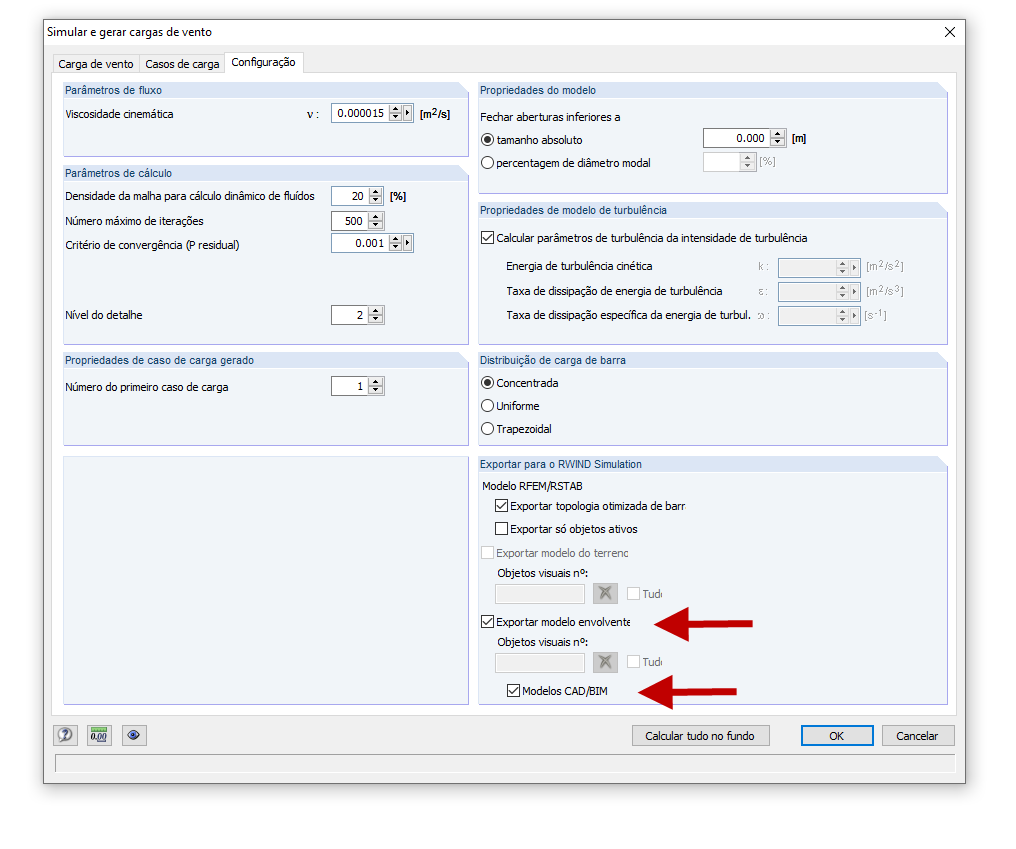The height and width of the screenshot is (849, 1016).
Task: Click the eye display options icon
Action: pos(133,735)
